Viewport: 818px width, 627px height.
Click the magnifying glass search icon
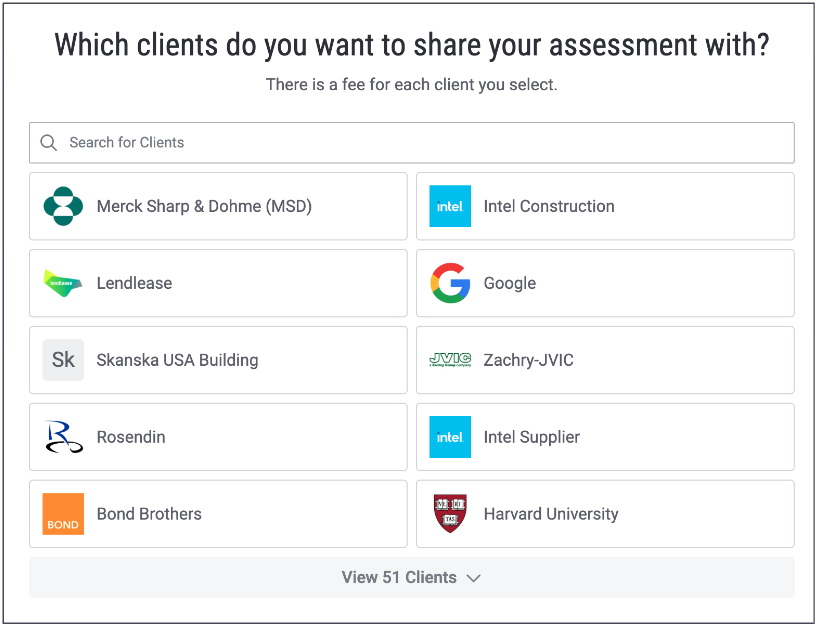(x=49, y=143)
